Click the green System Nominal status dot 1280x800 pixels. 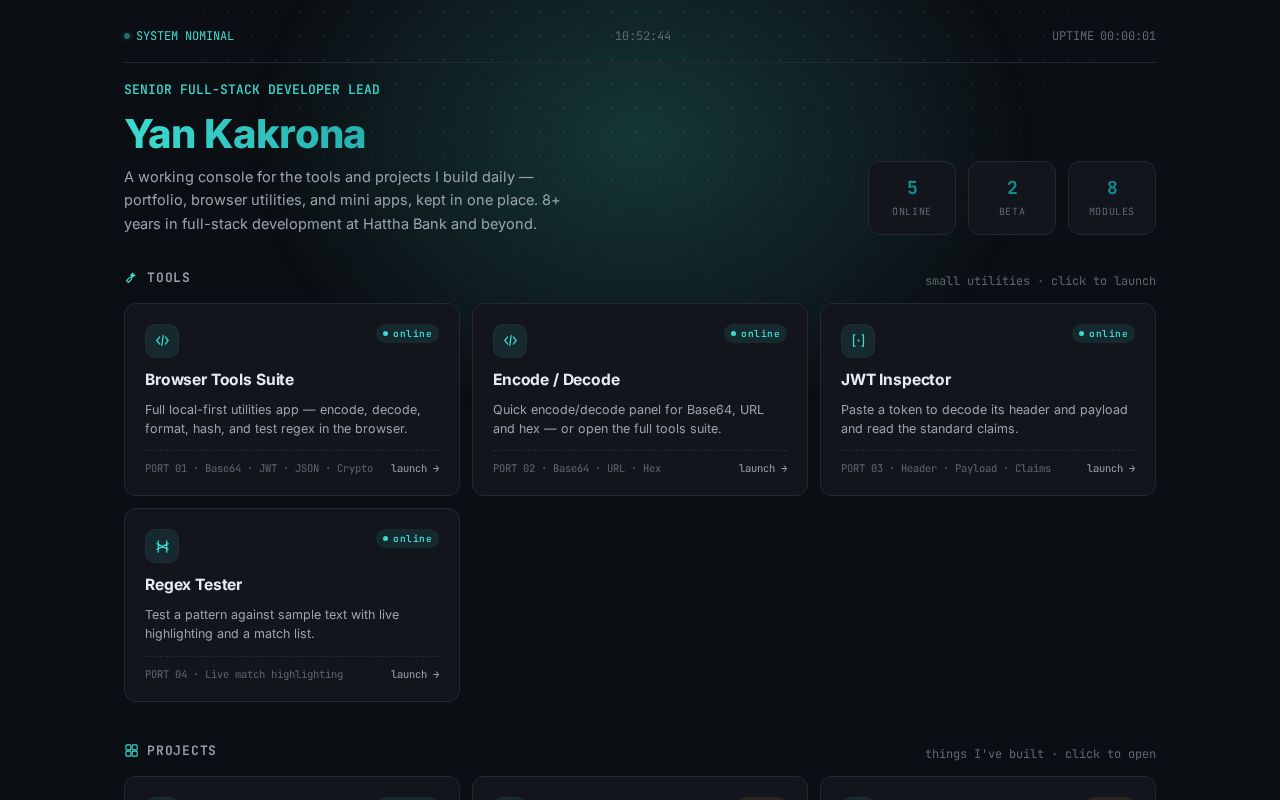tap(127, 36)
